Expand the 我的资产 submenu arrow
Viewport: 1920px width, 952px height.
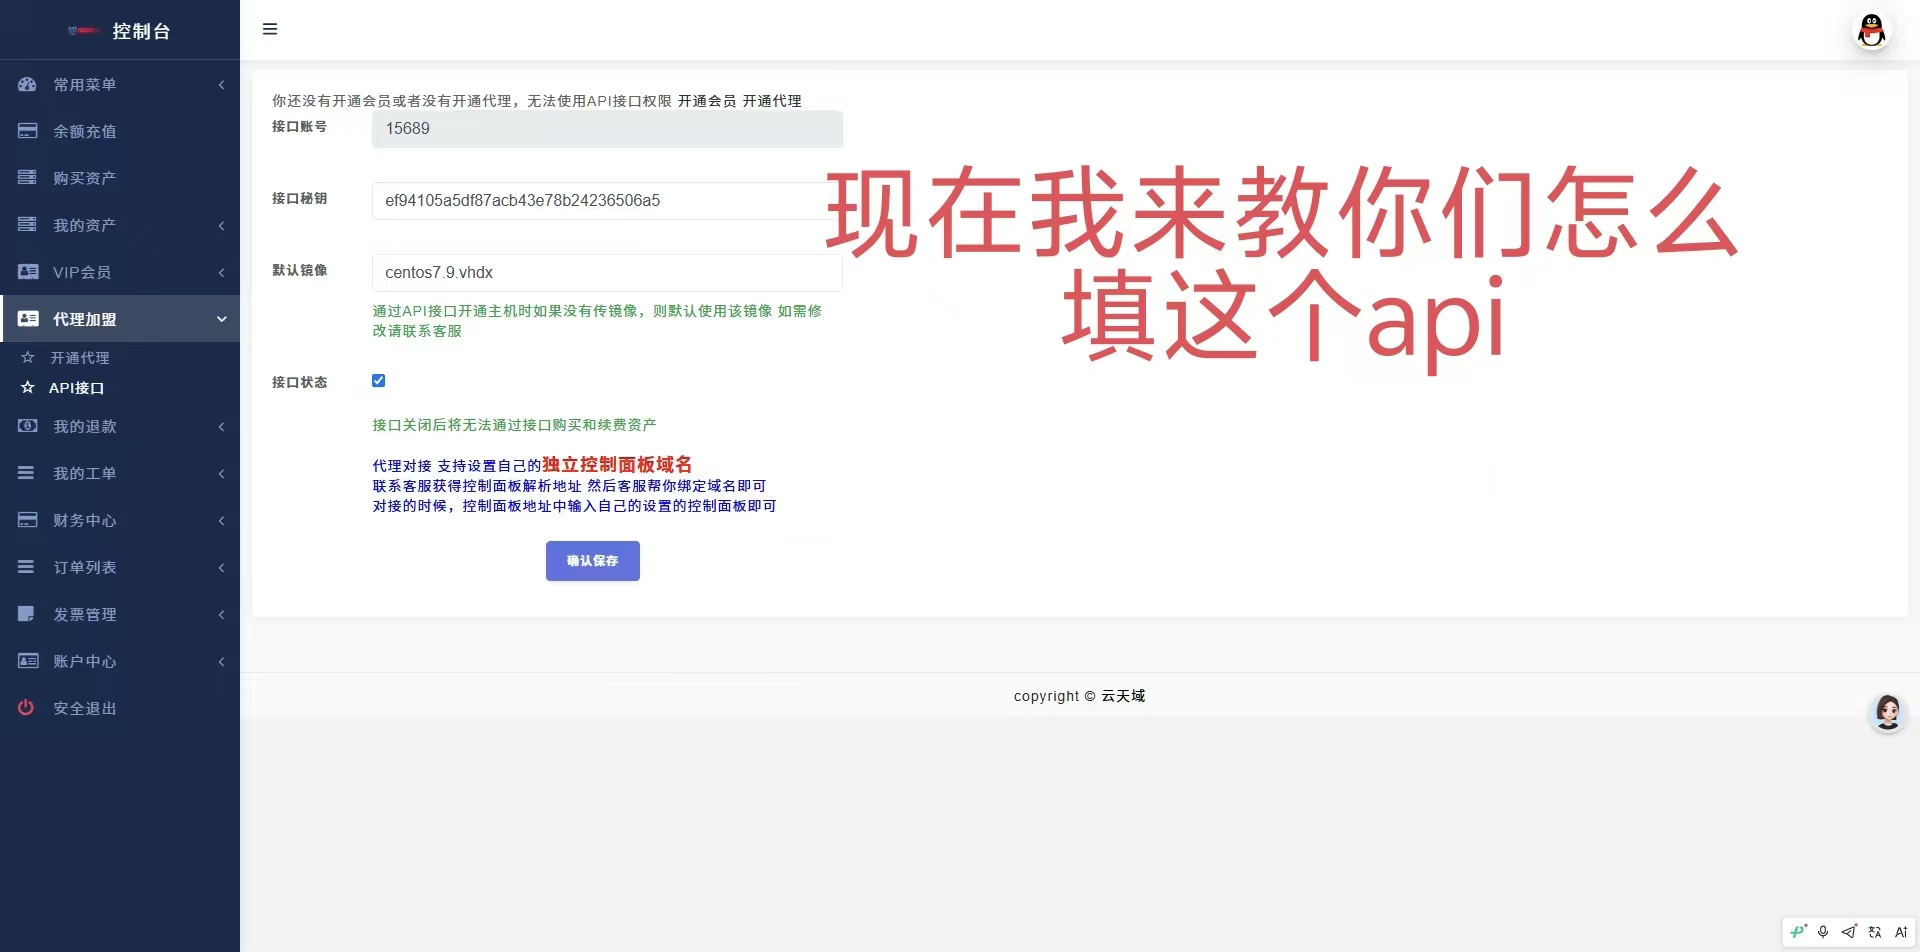click(221, 226)
